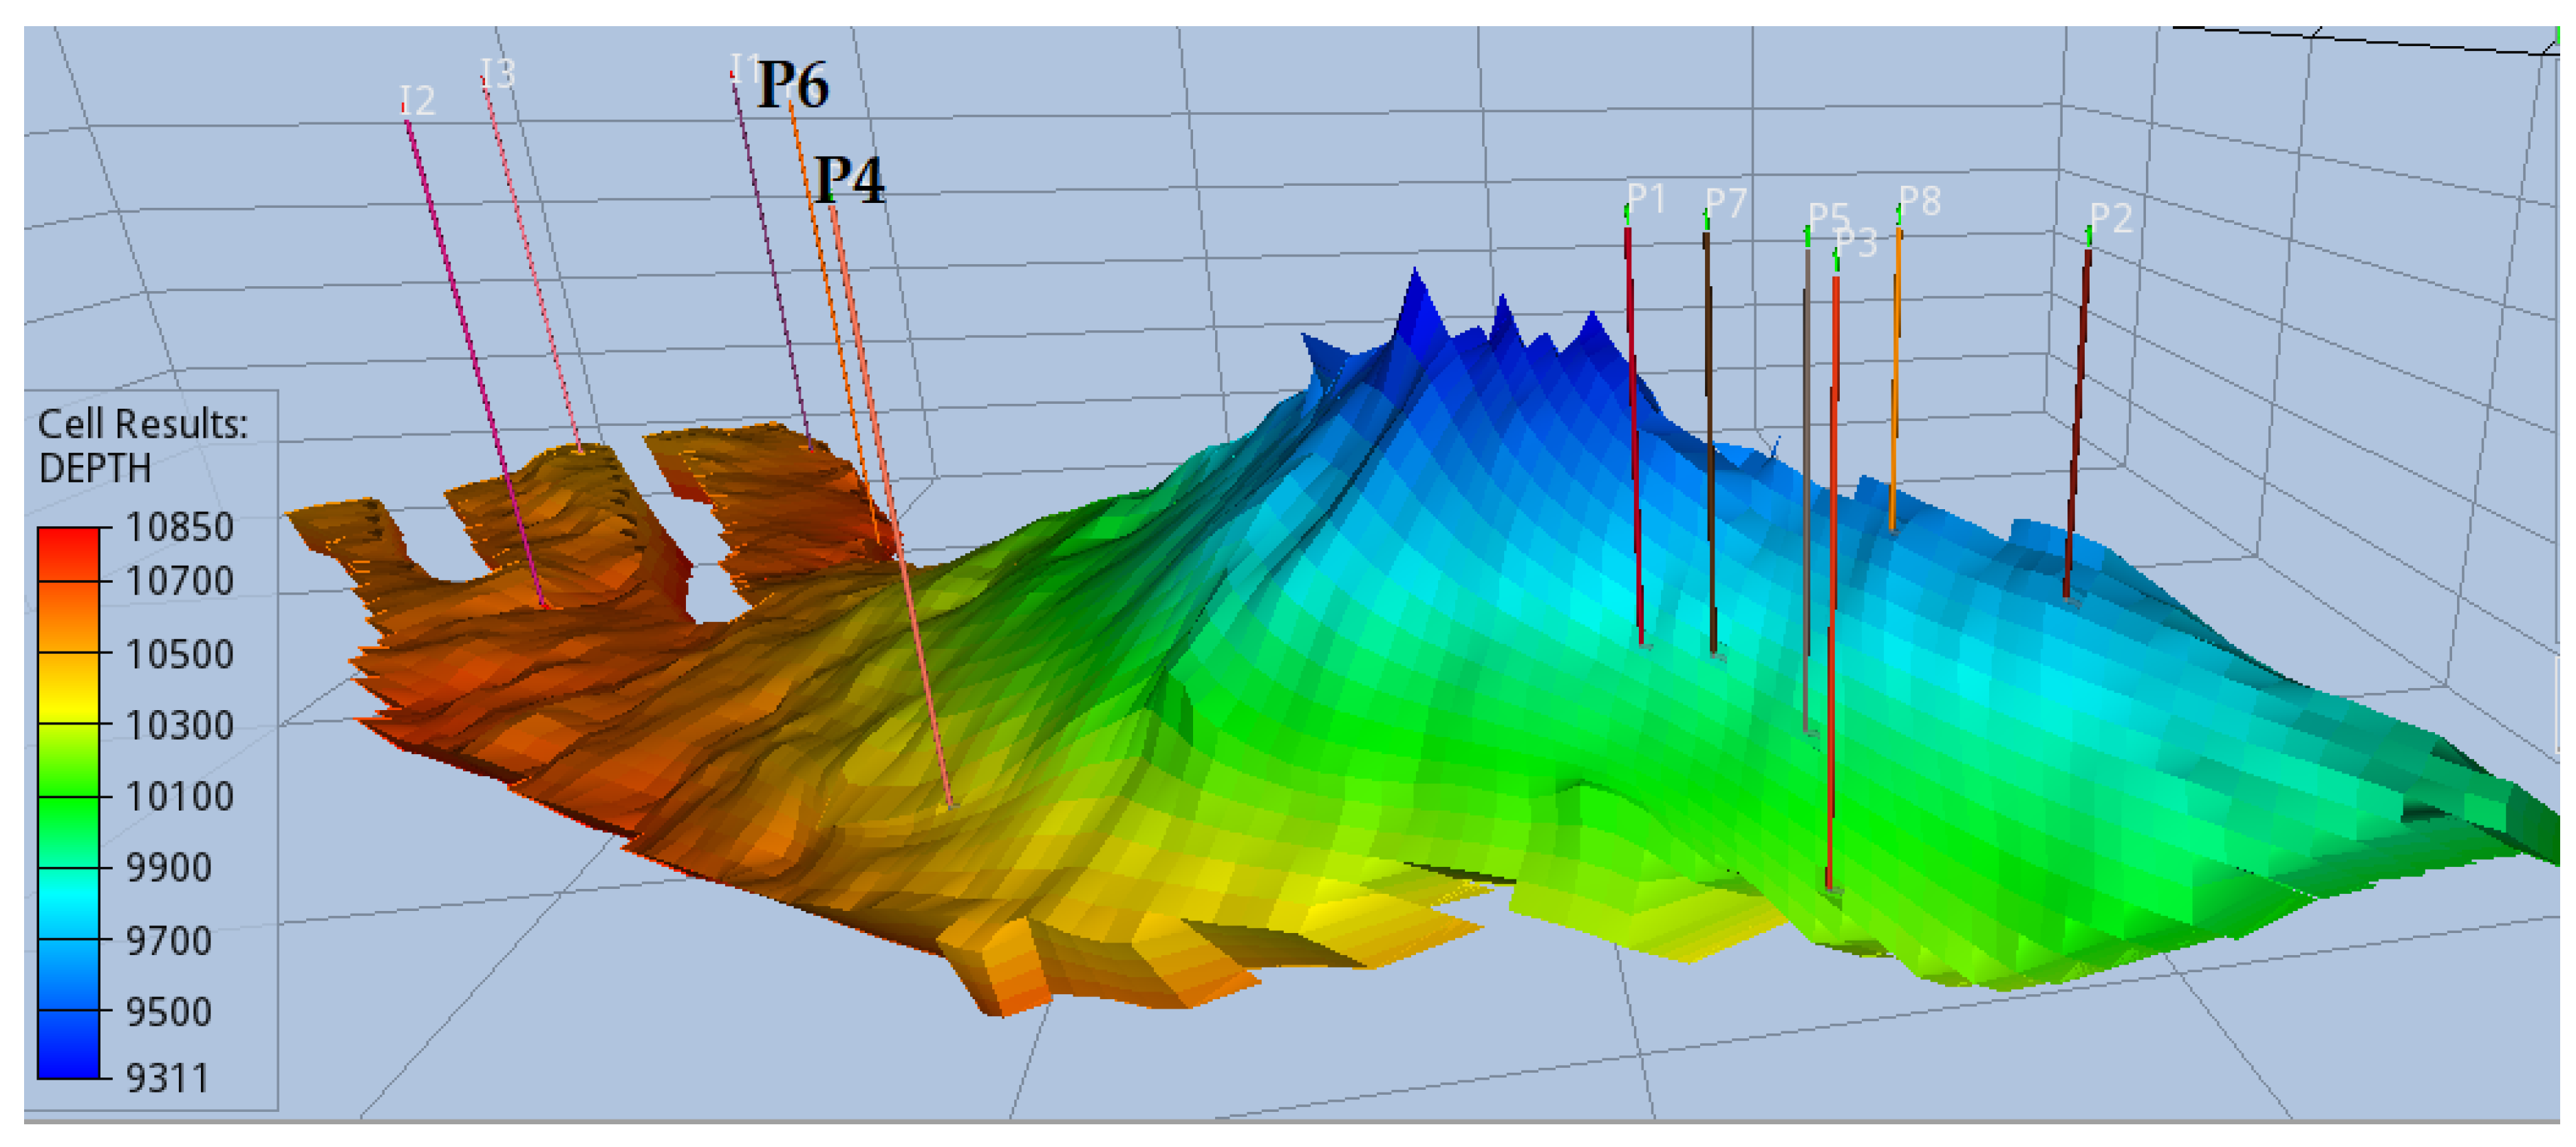2576x1147 pixels.
Task: Click the P6 well label
Action: [x=792, y=84]
